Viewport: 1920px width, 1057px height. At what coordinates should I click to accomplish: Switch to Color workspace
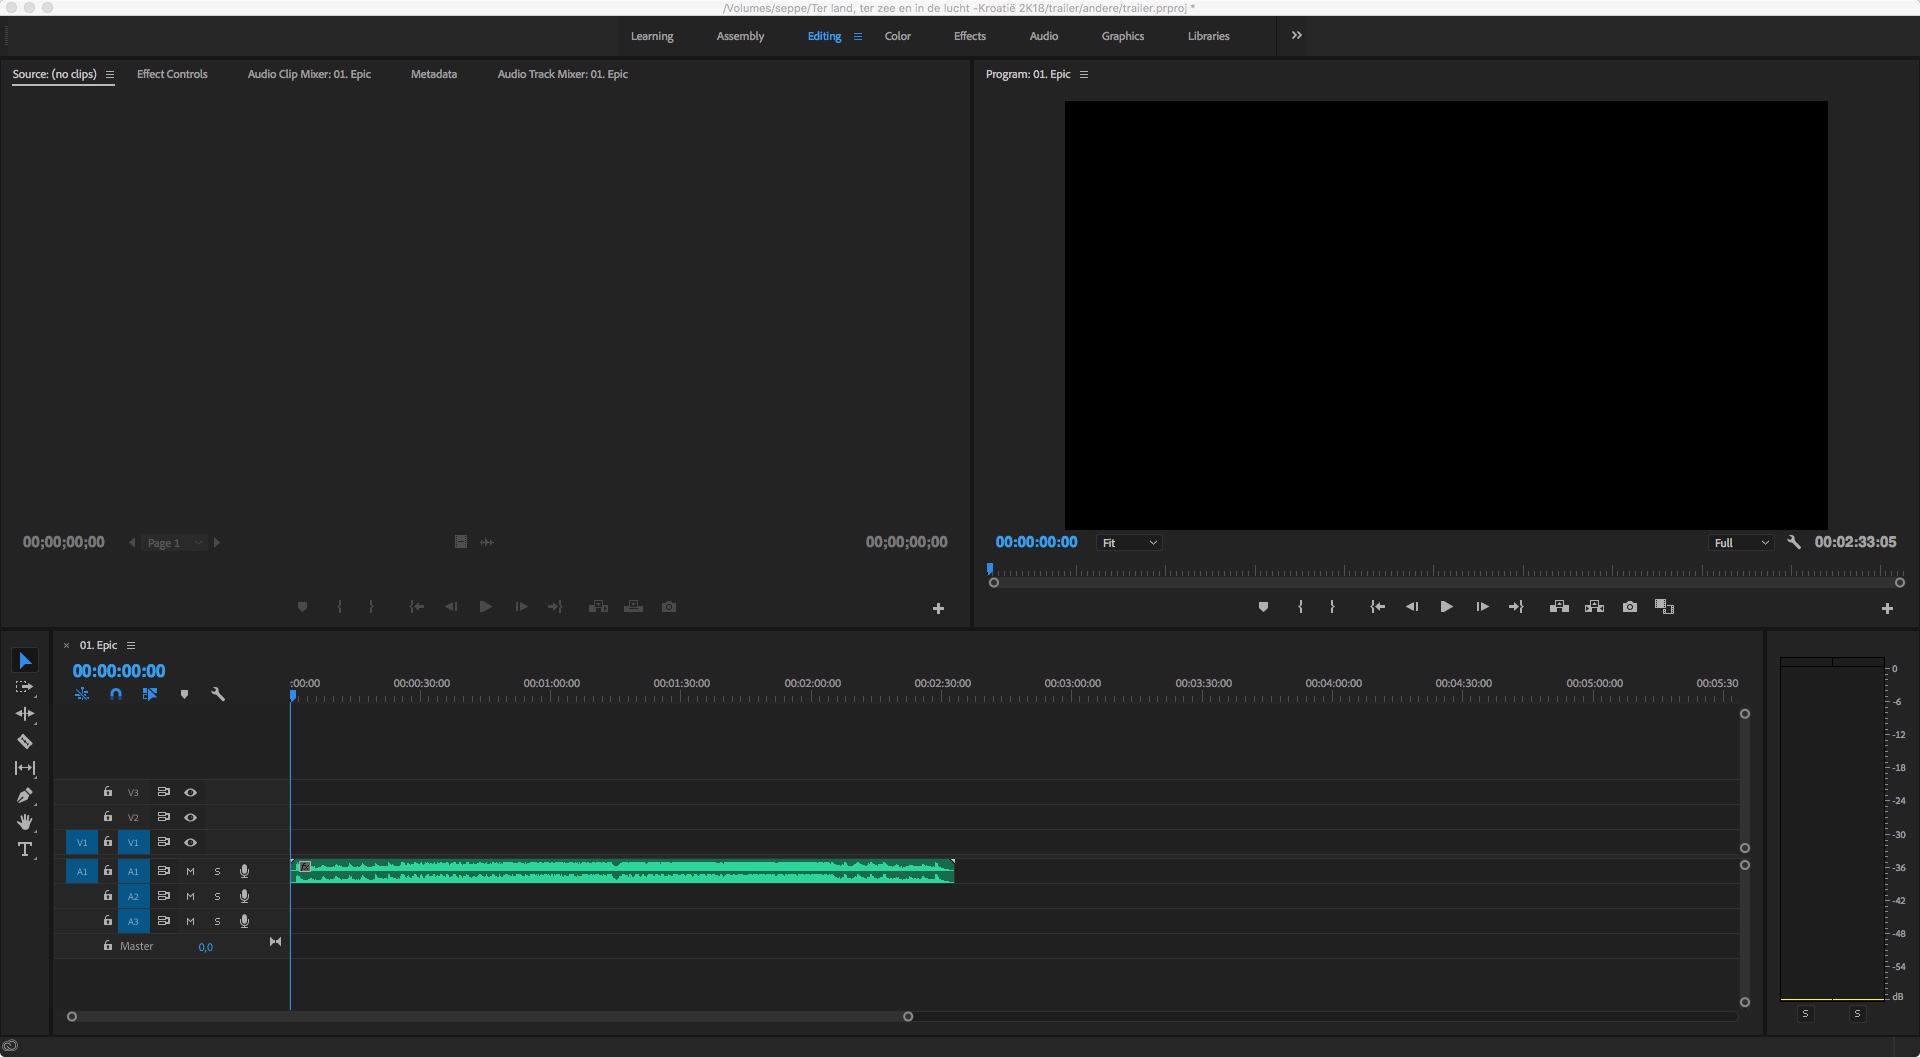[x=898, y=36]
